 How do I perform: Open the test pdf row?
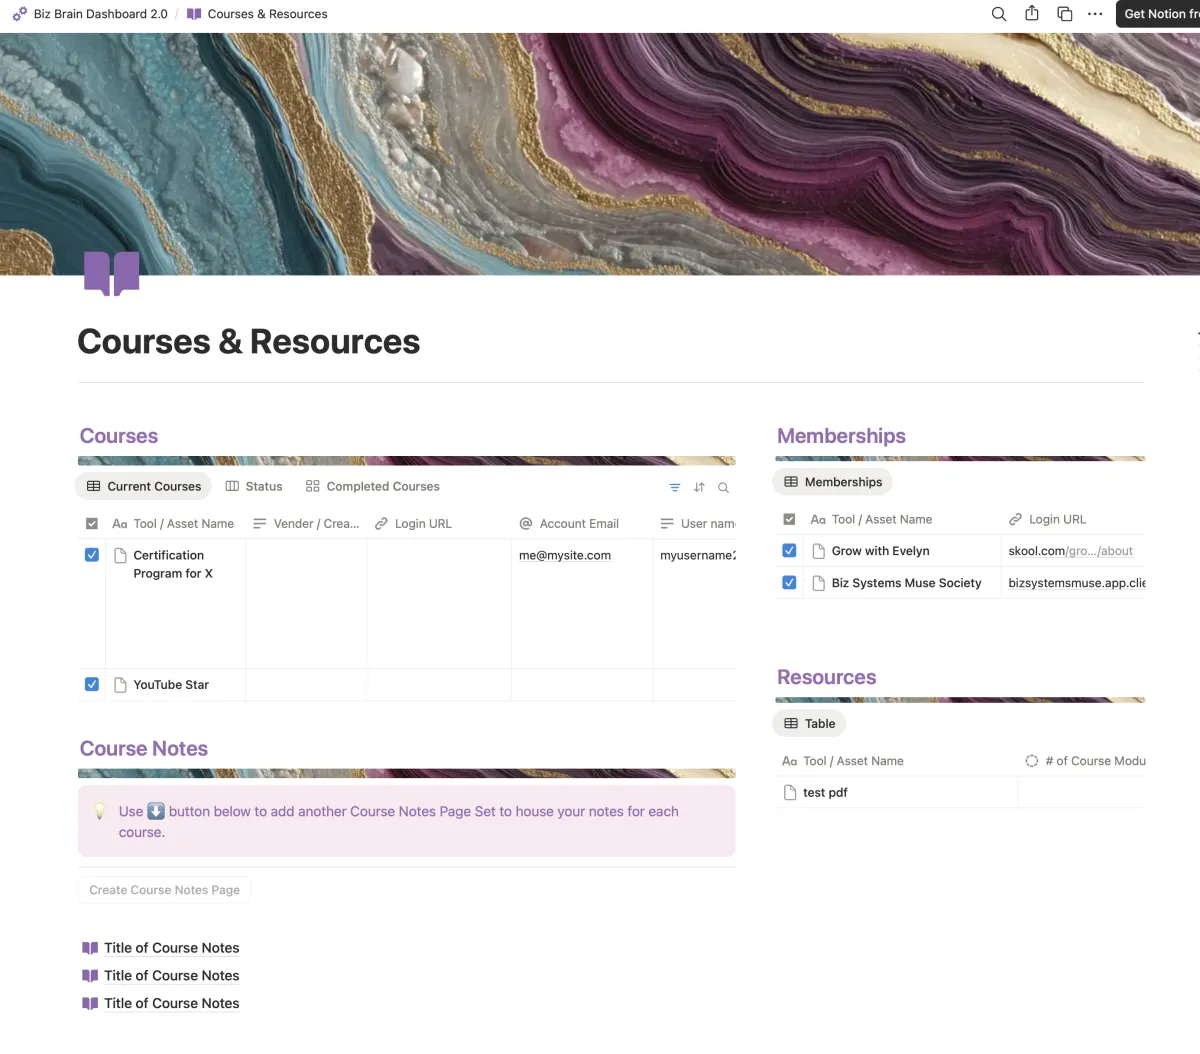click(x=825, y=793)
